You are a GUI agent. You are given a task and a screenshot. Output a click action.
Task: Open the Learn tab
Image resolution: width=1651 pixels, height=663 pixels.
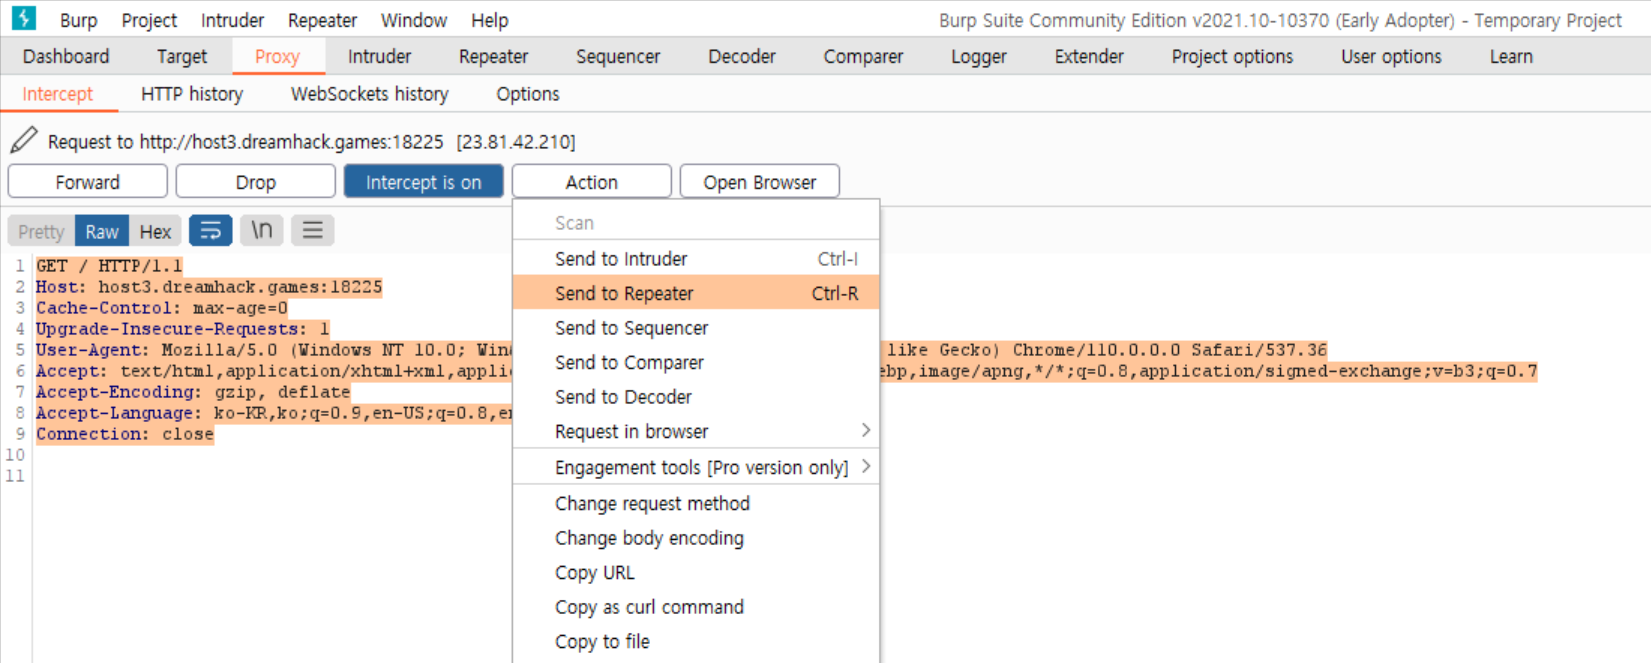tap(1511, 57)
